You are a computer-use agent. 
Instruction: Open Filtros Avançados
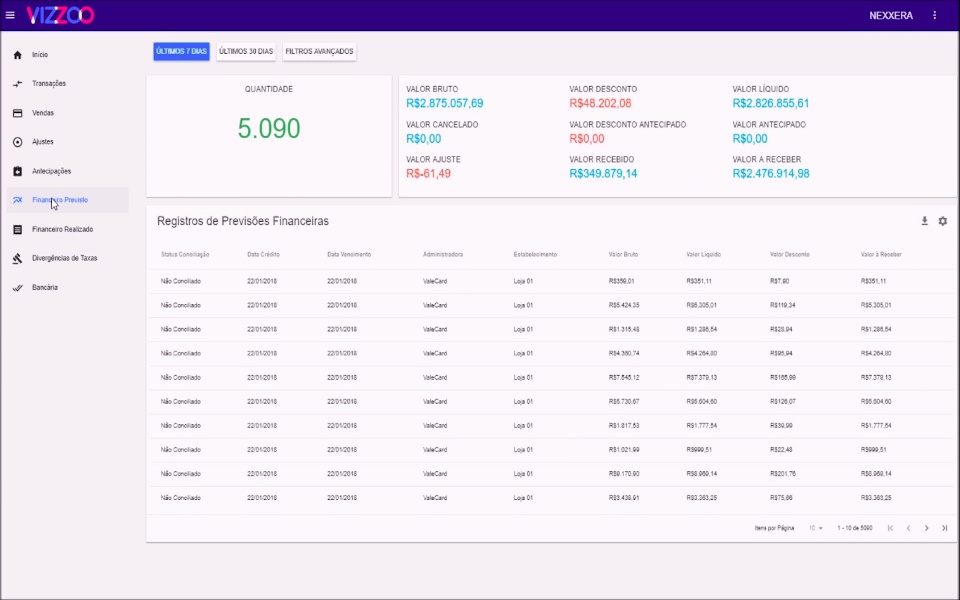click(x=320, y=51)
